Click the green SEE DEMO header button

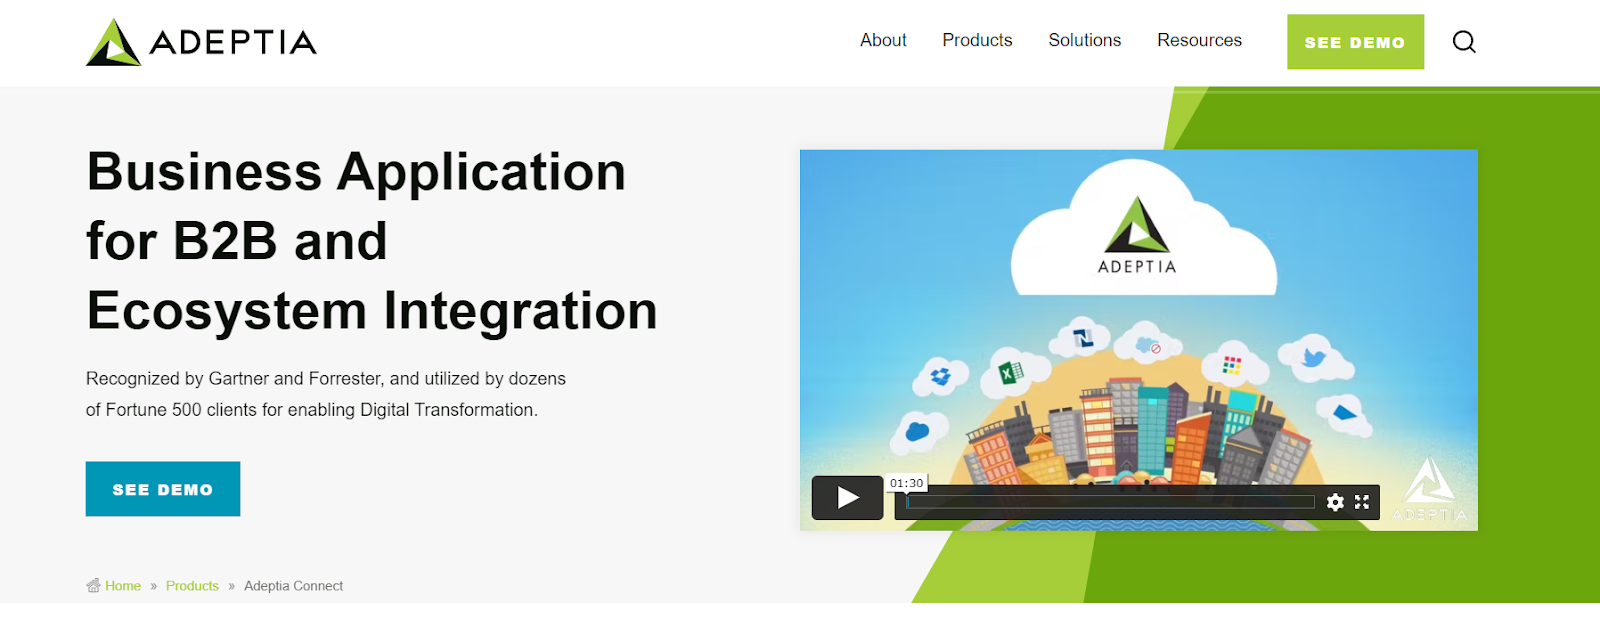(x=1355, y=42)
